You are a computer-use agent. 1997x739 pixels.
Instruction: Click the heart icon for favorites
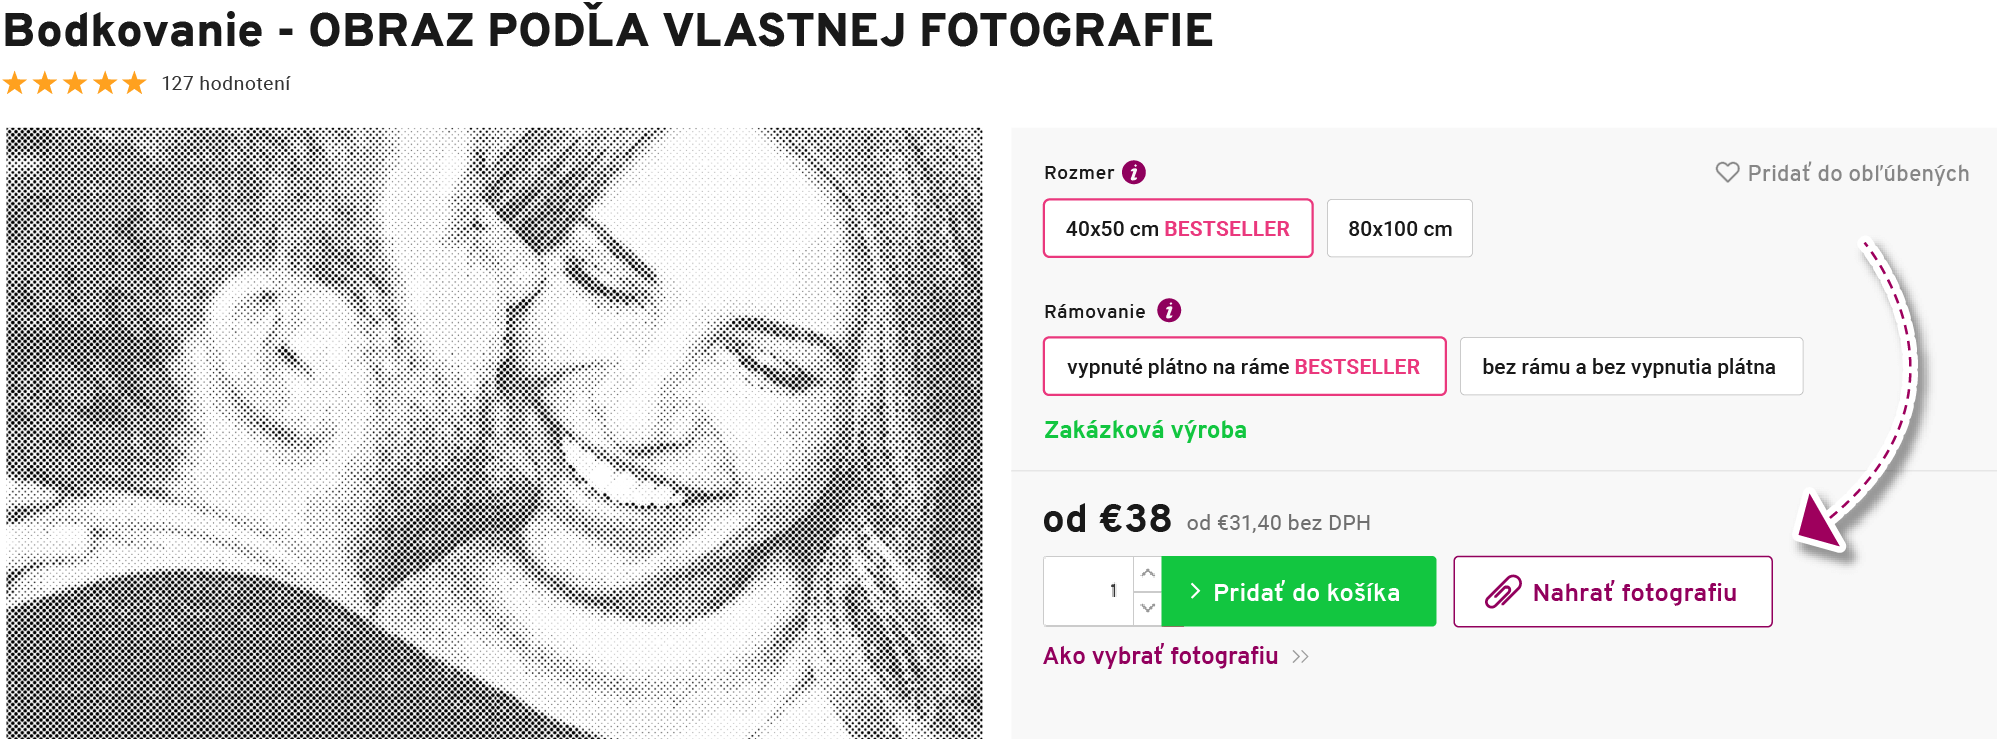click(x=1727, y=173)
